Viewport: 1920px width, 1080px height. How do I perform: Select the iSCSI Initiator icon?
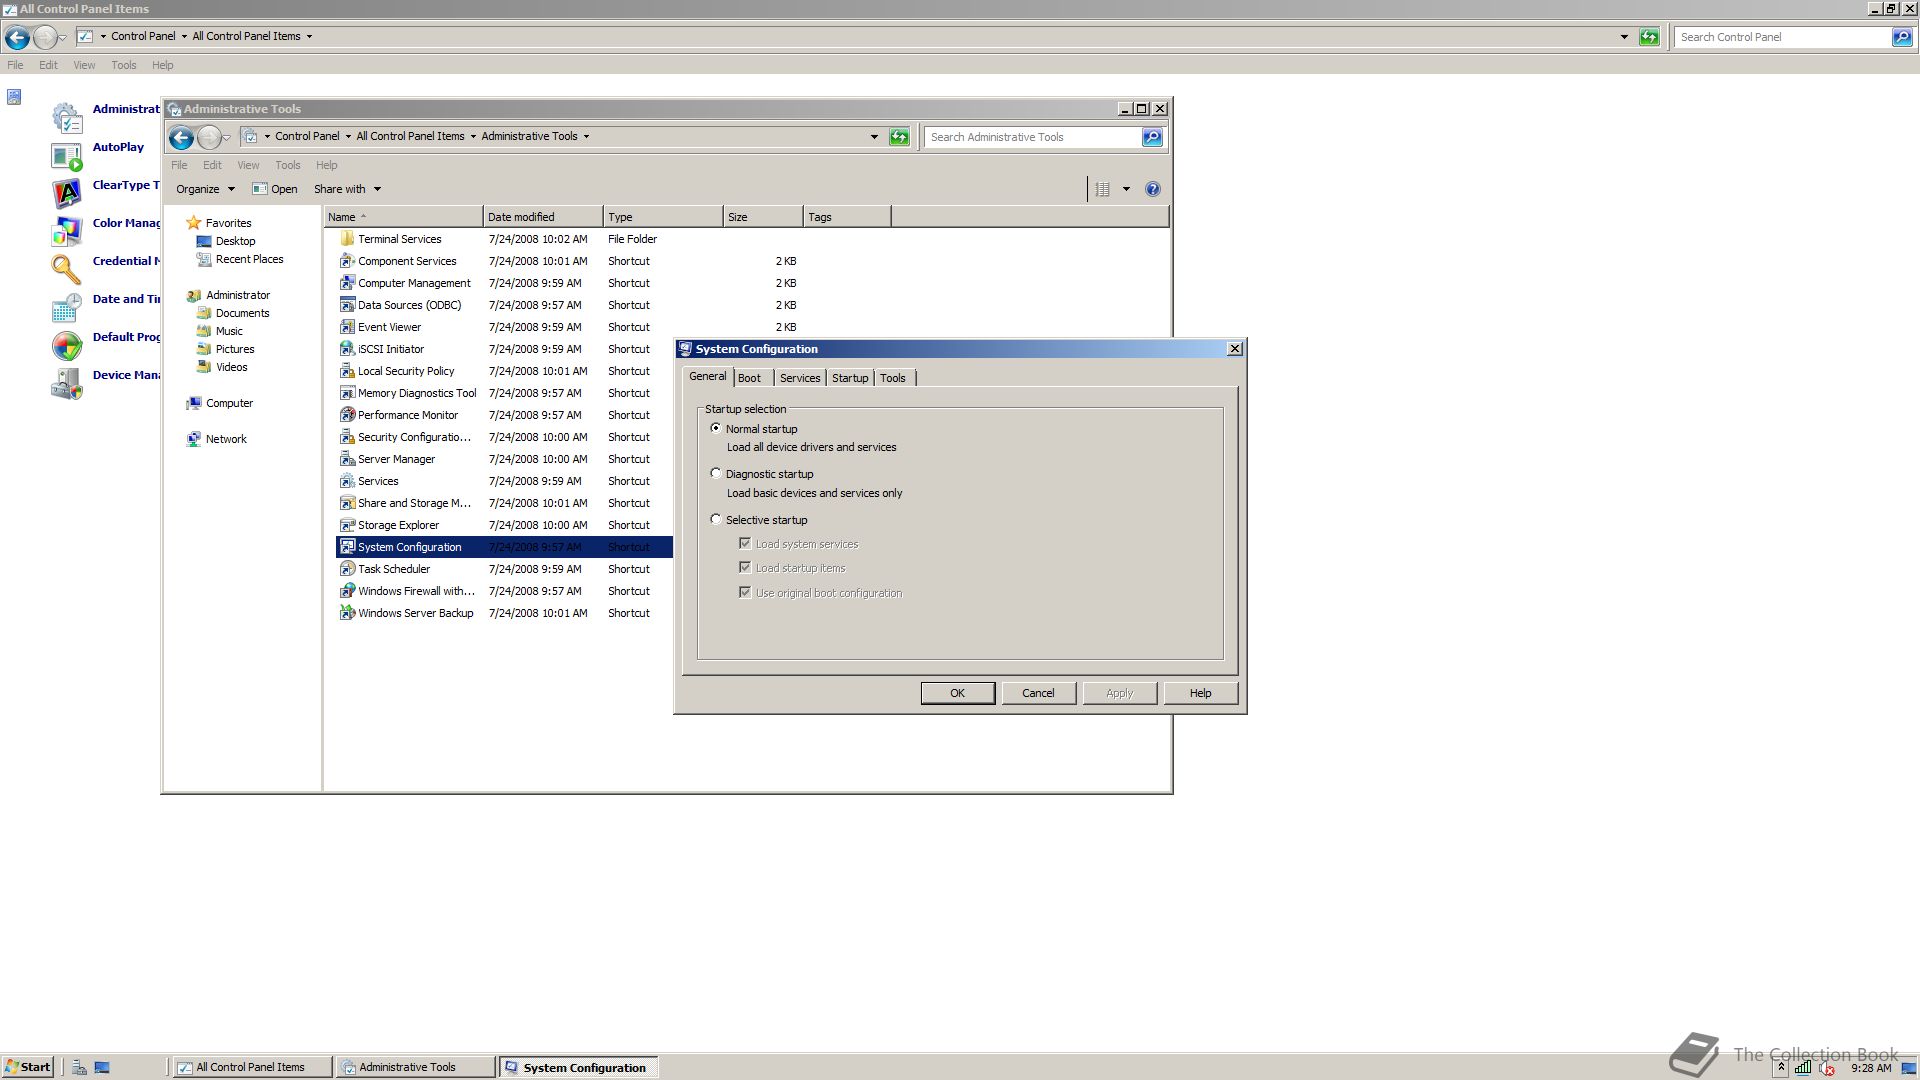coord(347,349)
